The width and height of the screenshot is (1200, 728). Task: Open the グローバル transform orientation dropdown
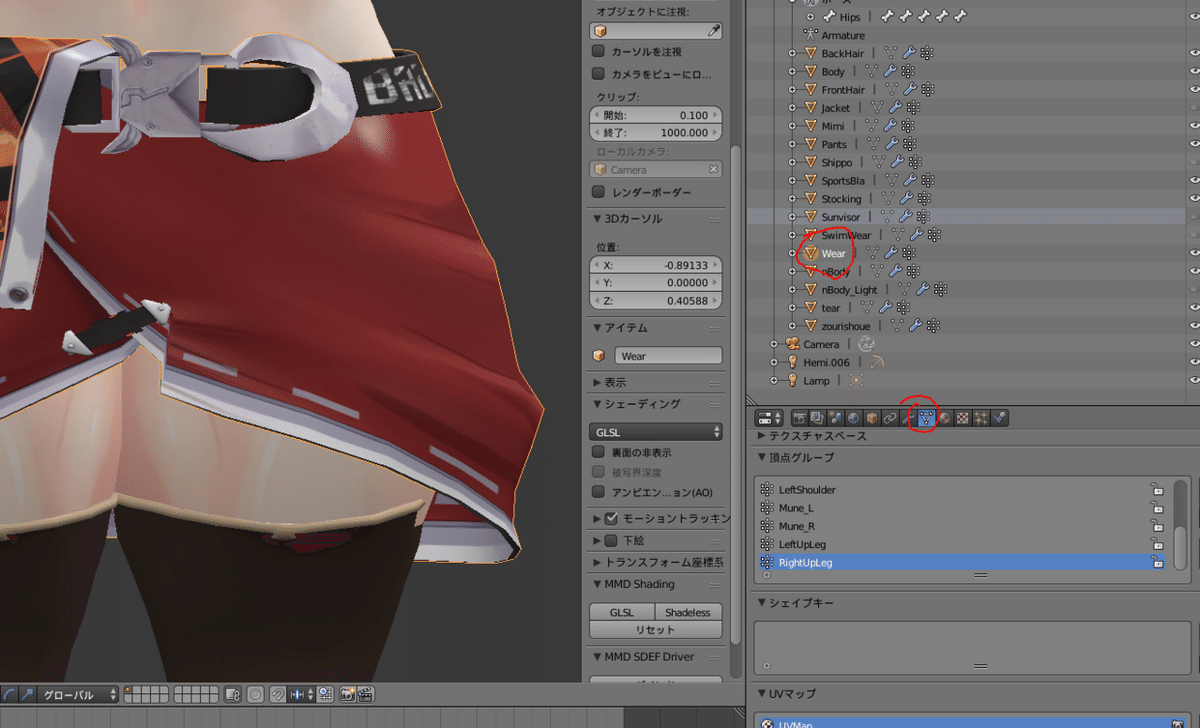click(x=77, y=694)
